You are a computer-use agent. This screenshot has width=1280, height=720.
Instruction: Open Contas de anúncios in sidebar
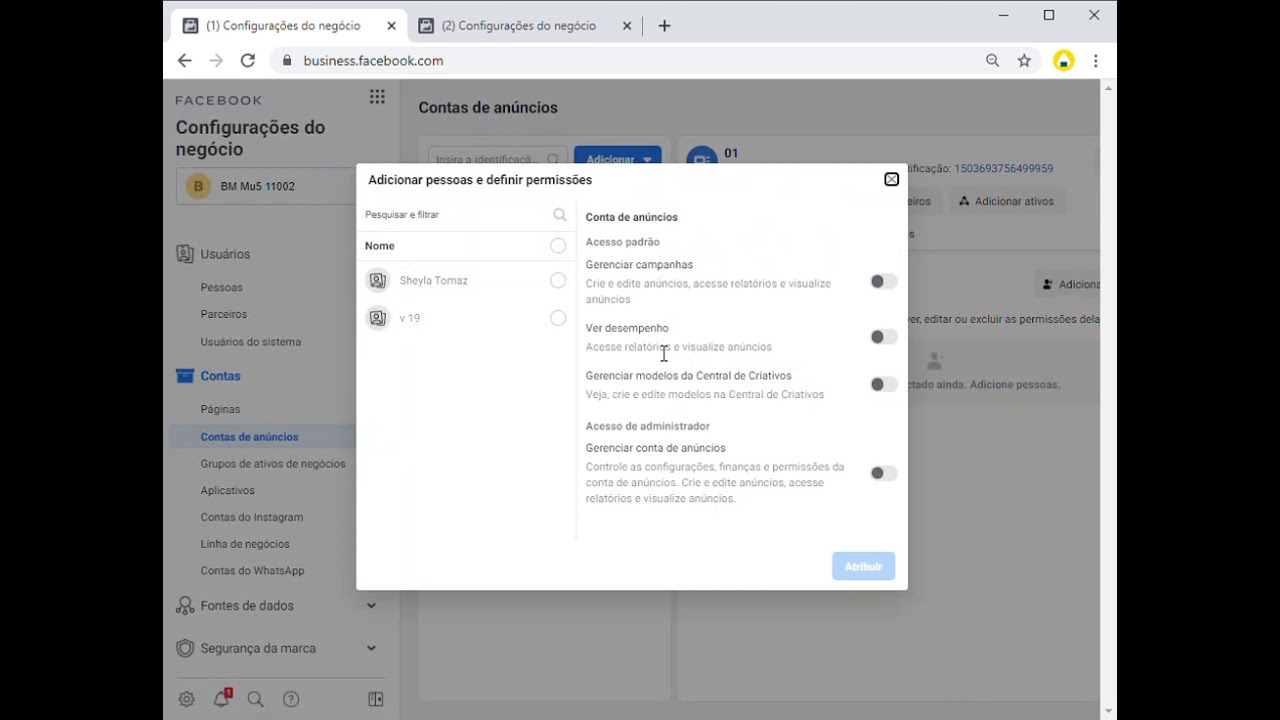(249, 437)
